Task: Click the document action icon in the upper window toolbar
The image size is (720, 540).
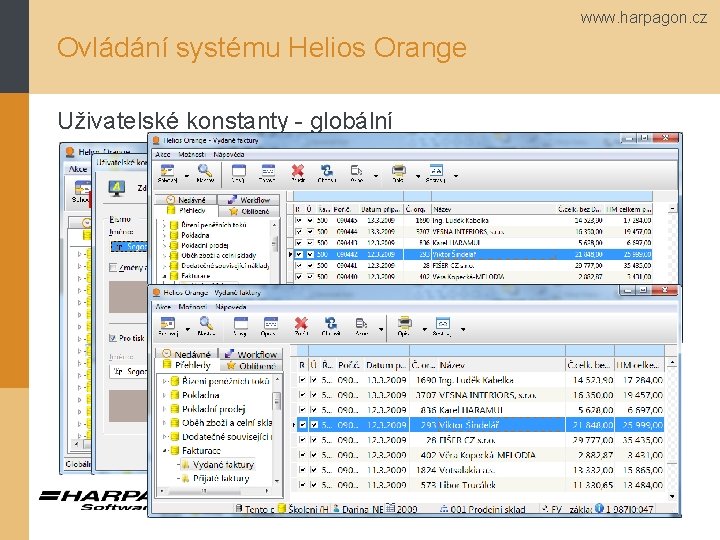Action: click(356, 171)
